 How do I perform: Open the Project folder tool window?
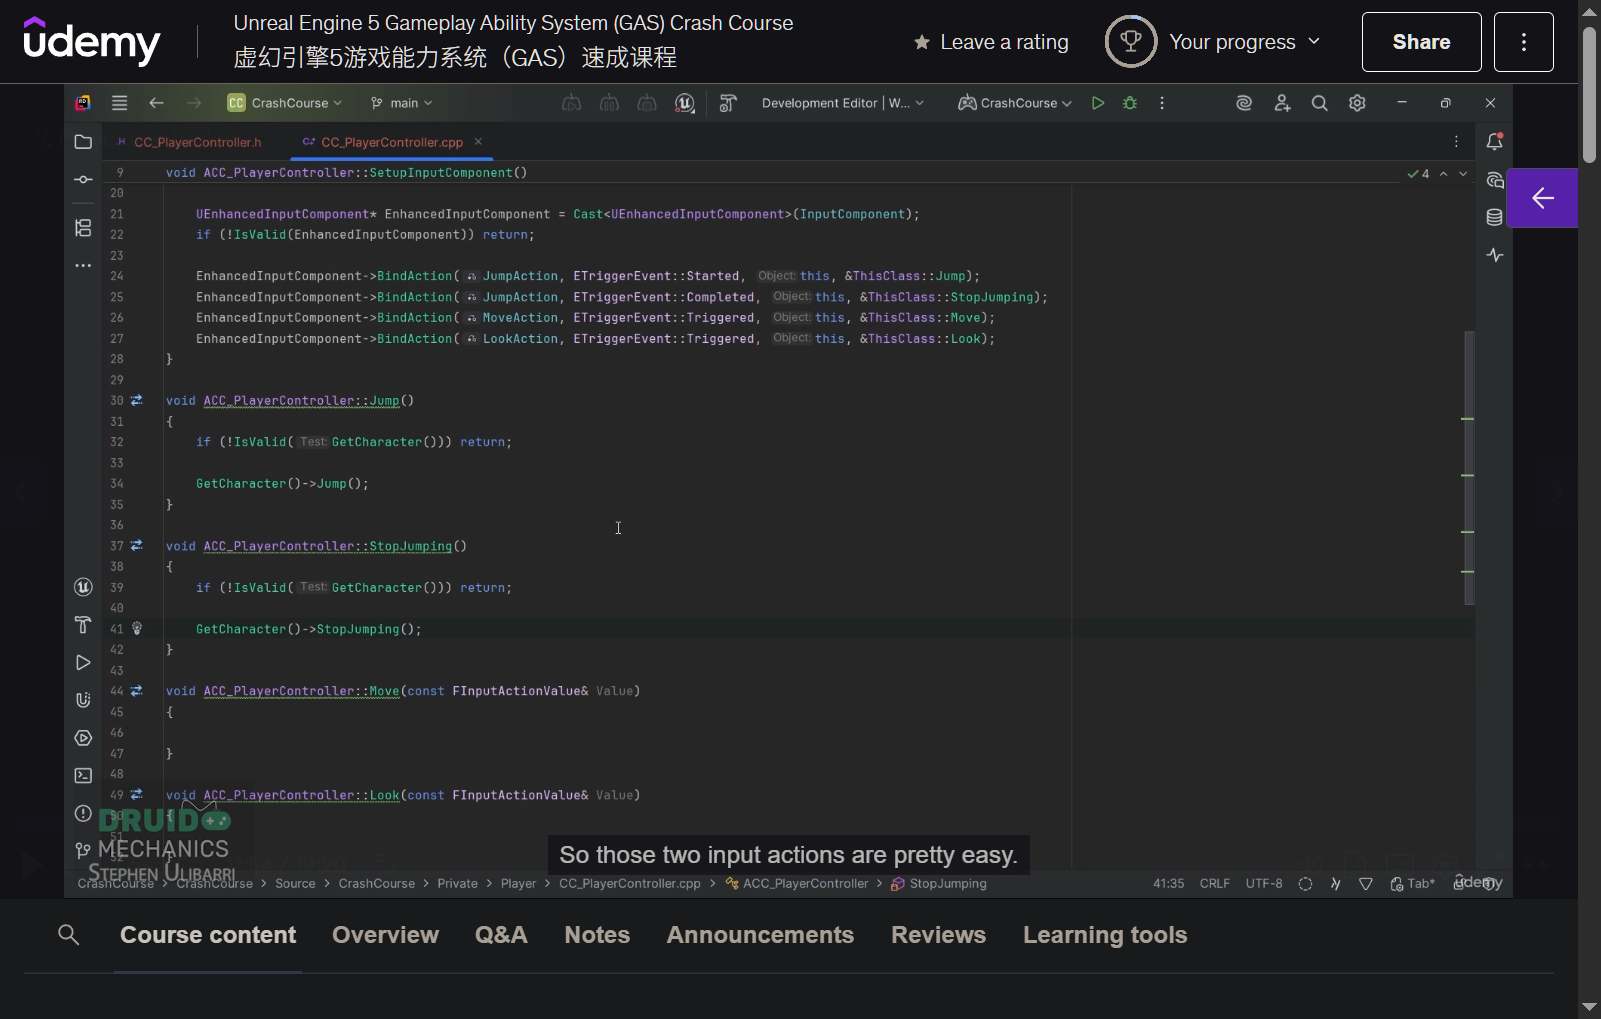[x=83, y=142]
